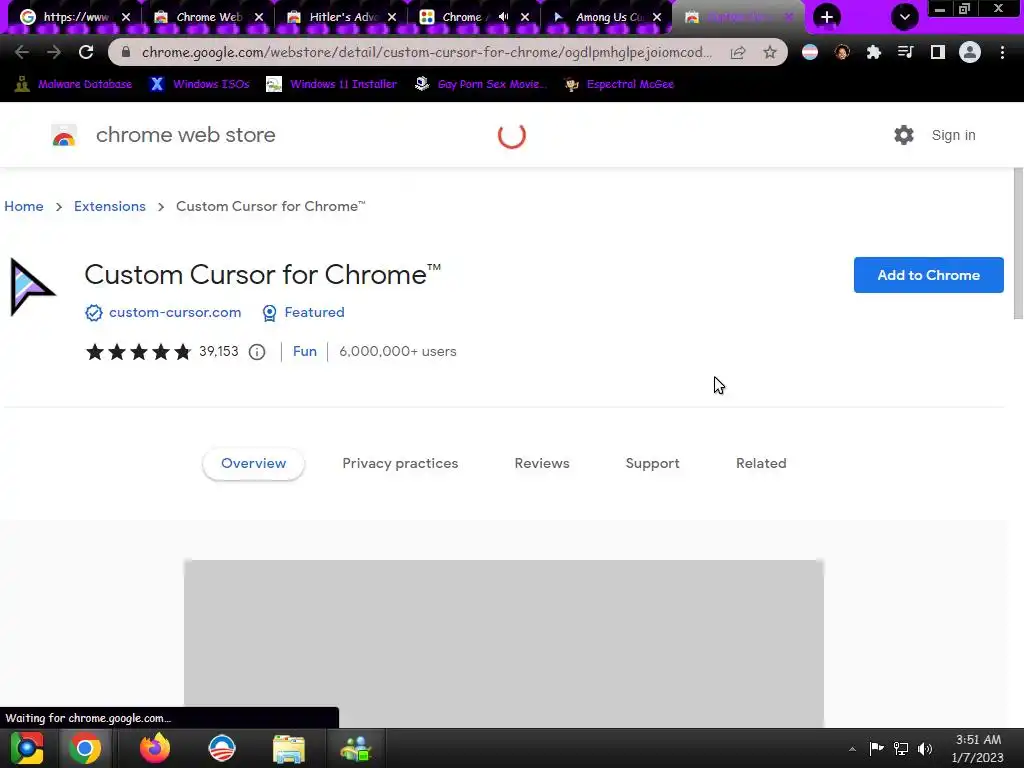The image size is (1024, 768).
Task: Close the Hitler's Adv tab
Action: click(x=392, y=18)
